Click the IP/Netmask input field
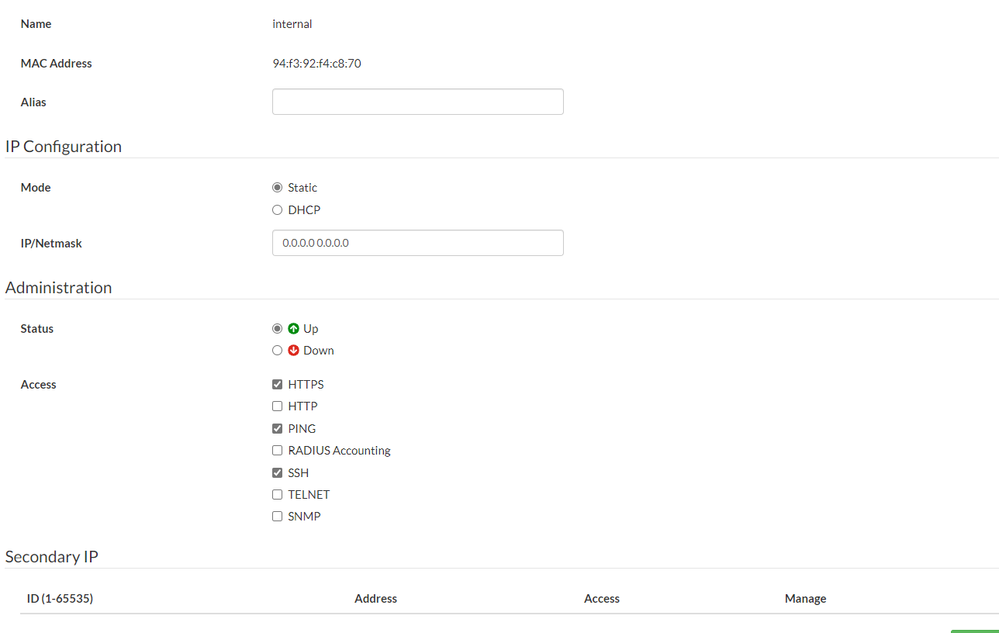999x633 pixels. click(x=417, y=243)
